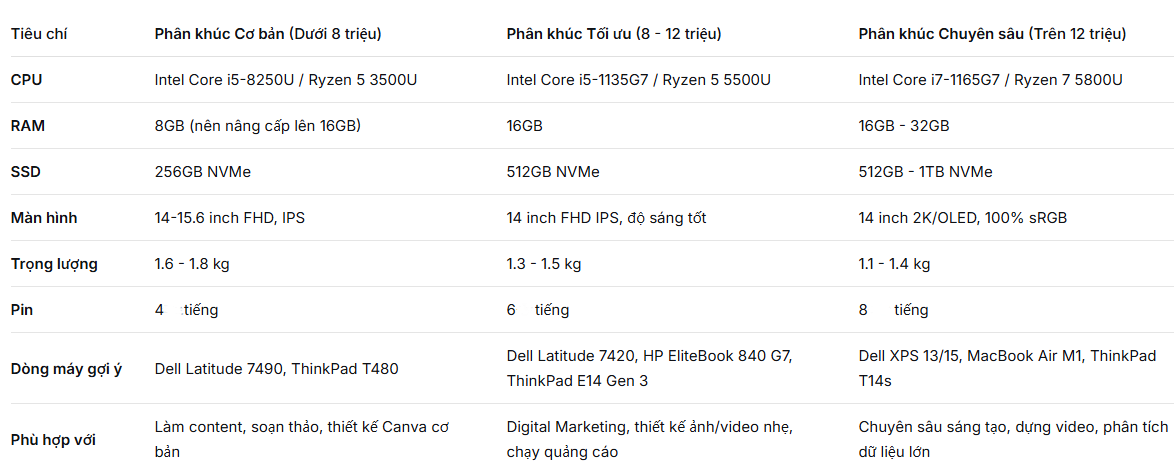Click the "Phù hợp với" row label
1174x473 pixels.
coord(53,439)
